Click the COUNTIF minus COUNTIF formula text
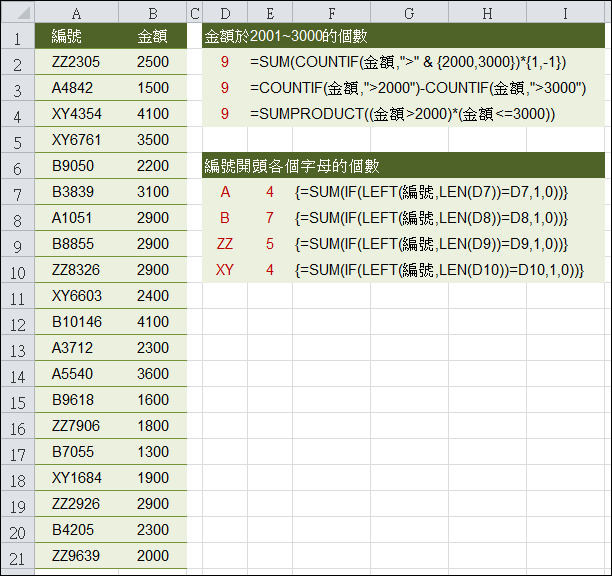Viewport: 612px width, 576px height. tap(418, 88)
